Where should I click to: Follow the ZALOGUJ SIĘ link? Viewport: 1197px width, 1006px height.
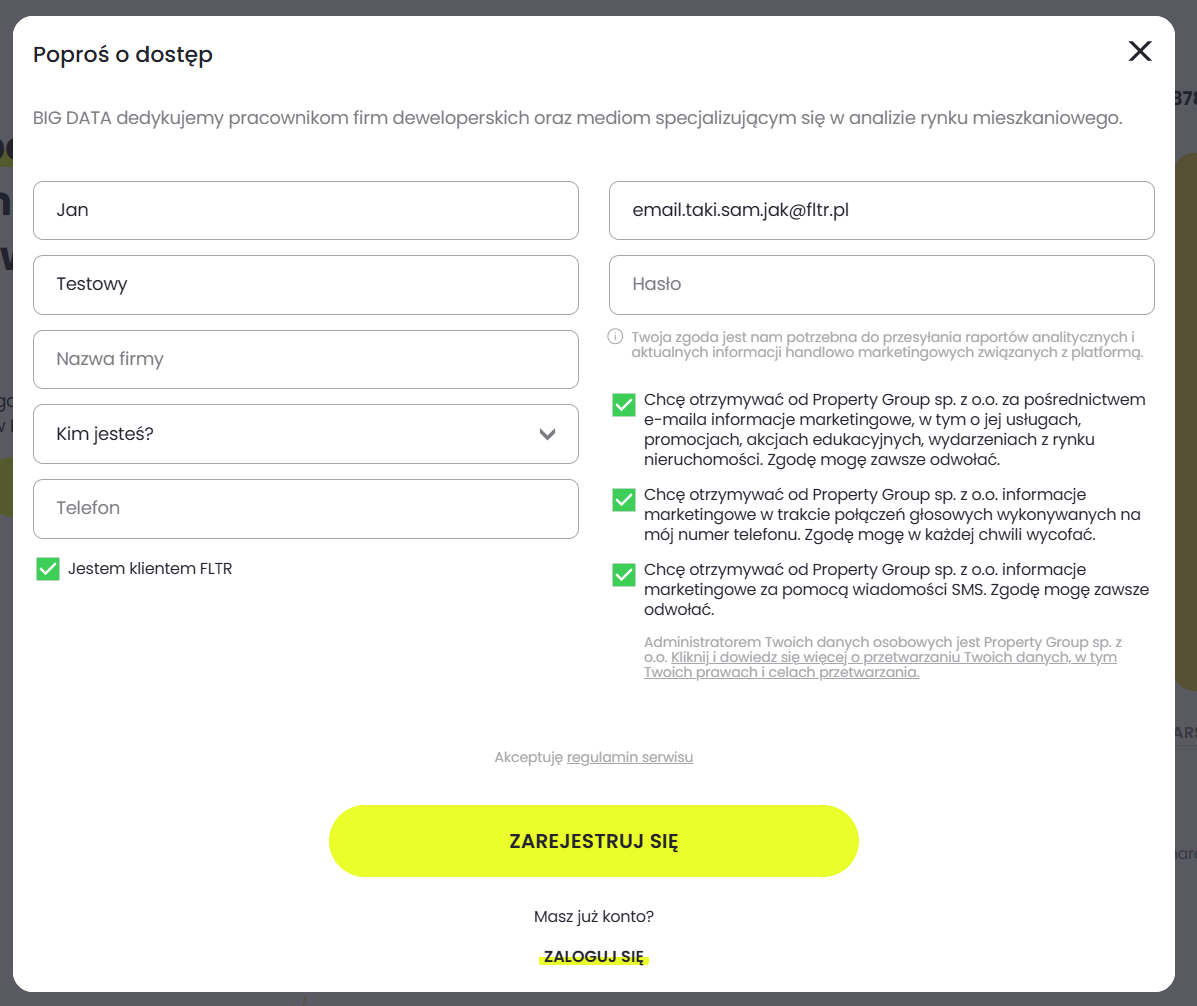(594, 957)
